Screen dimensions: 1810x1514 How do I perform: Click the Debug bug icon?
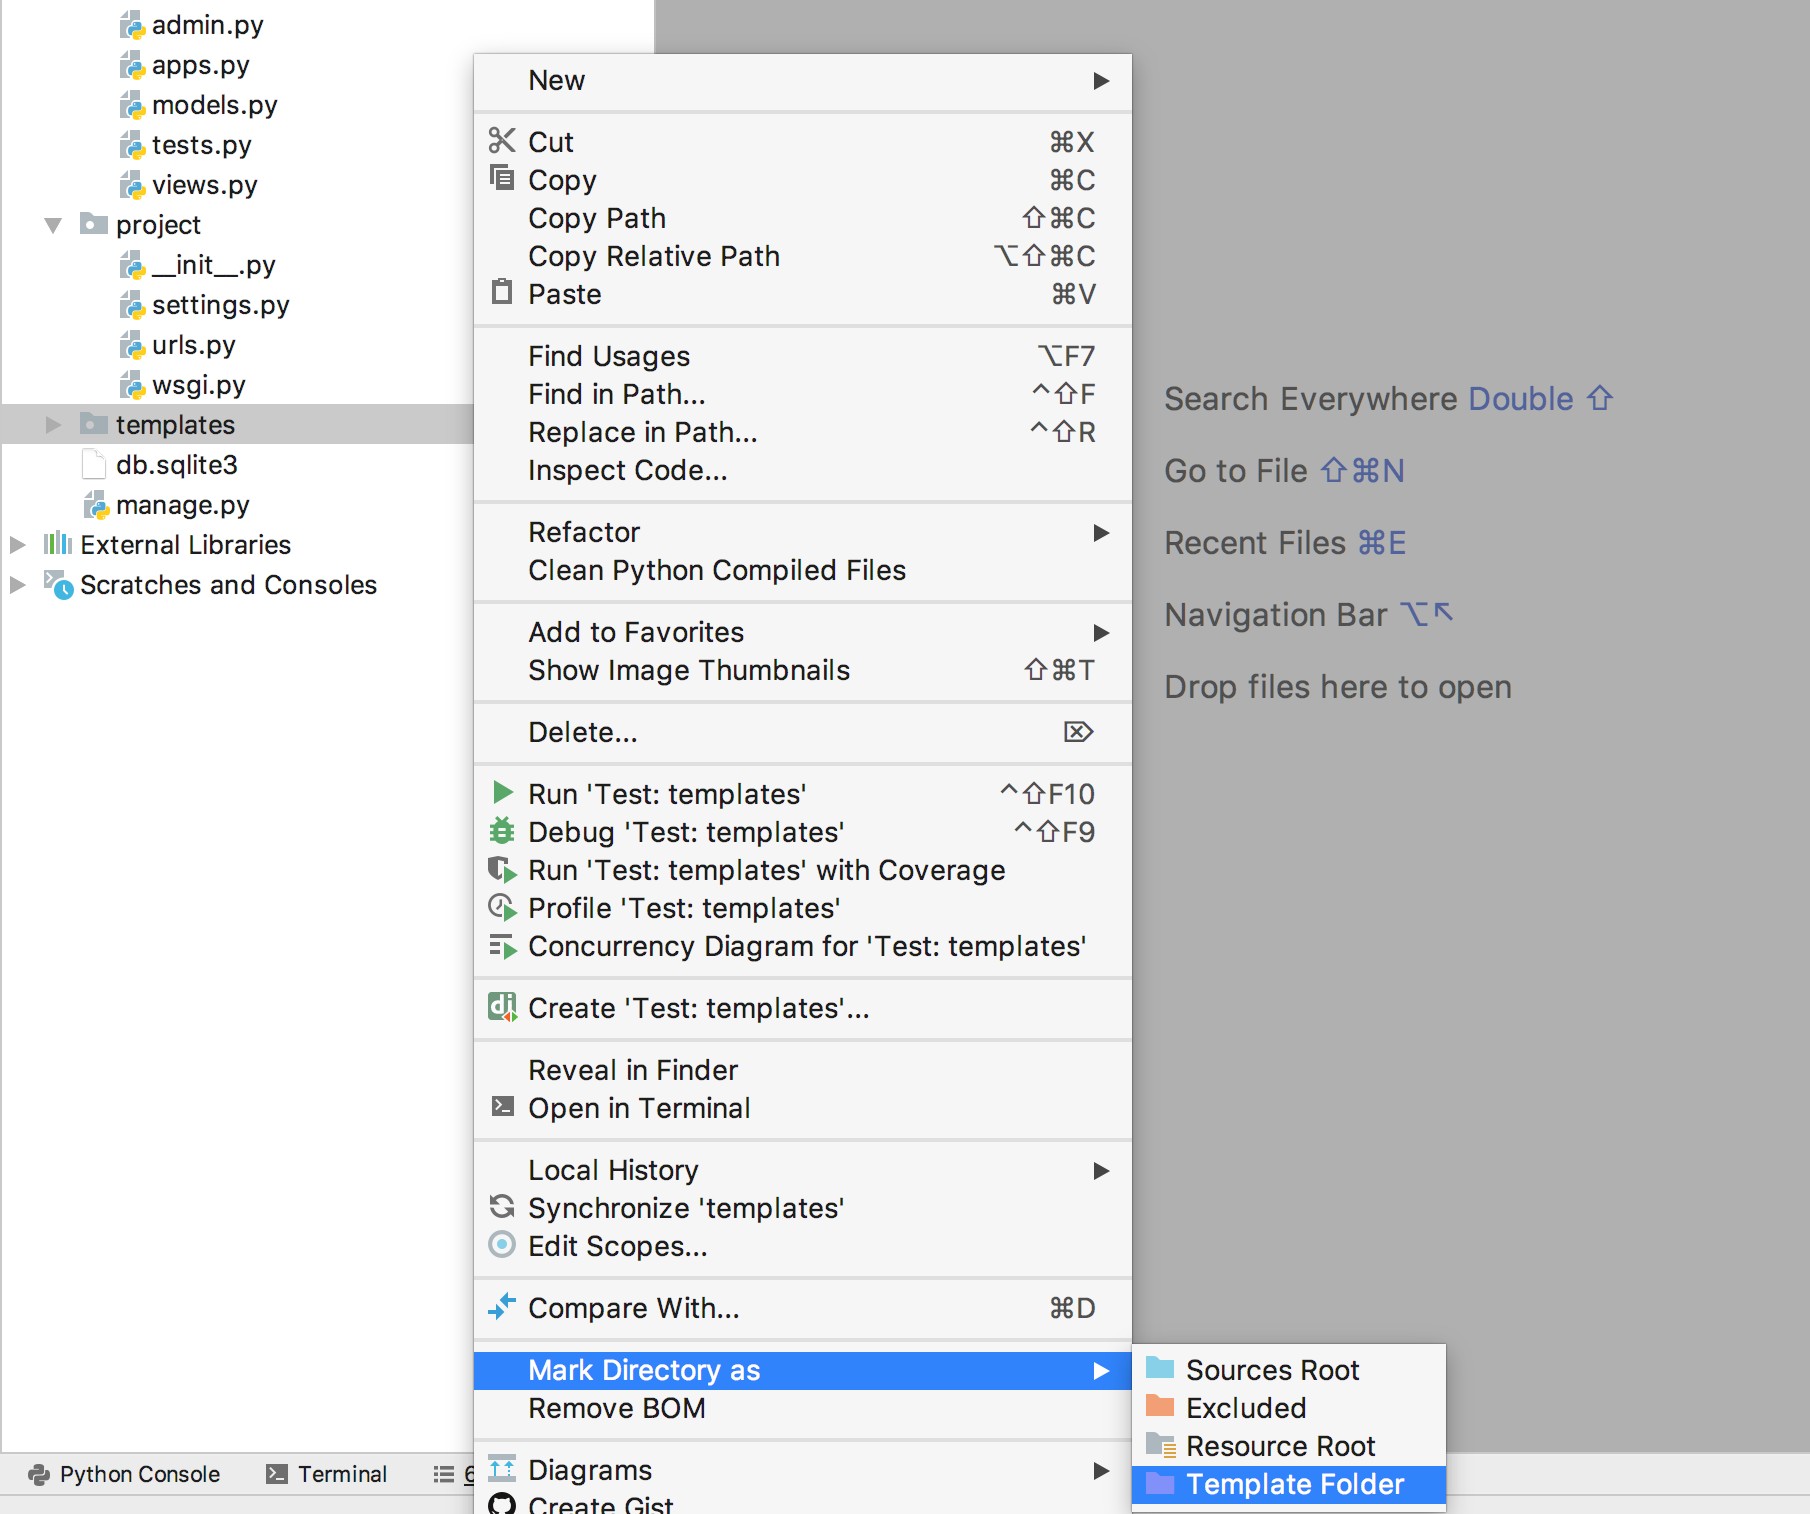[x=502, y=831]
